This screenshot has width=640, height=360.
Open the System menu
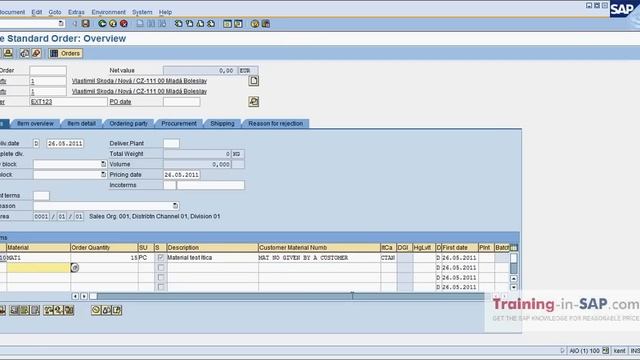tap(142, 12)
